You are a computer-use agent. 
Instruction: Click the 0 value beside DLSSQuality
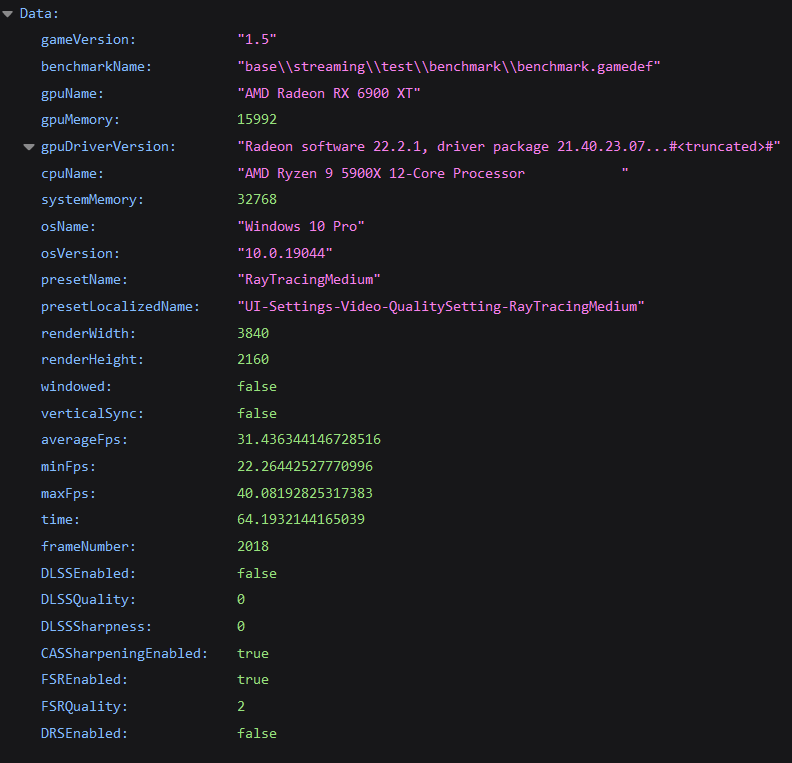click(241, 599)
